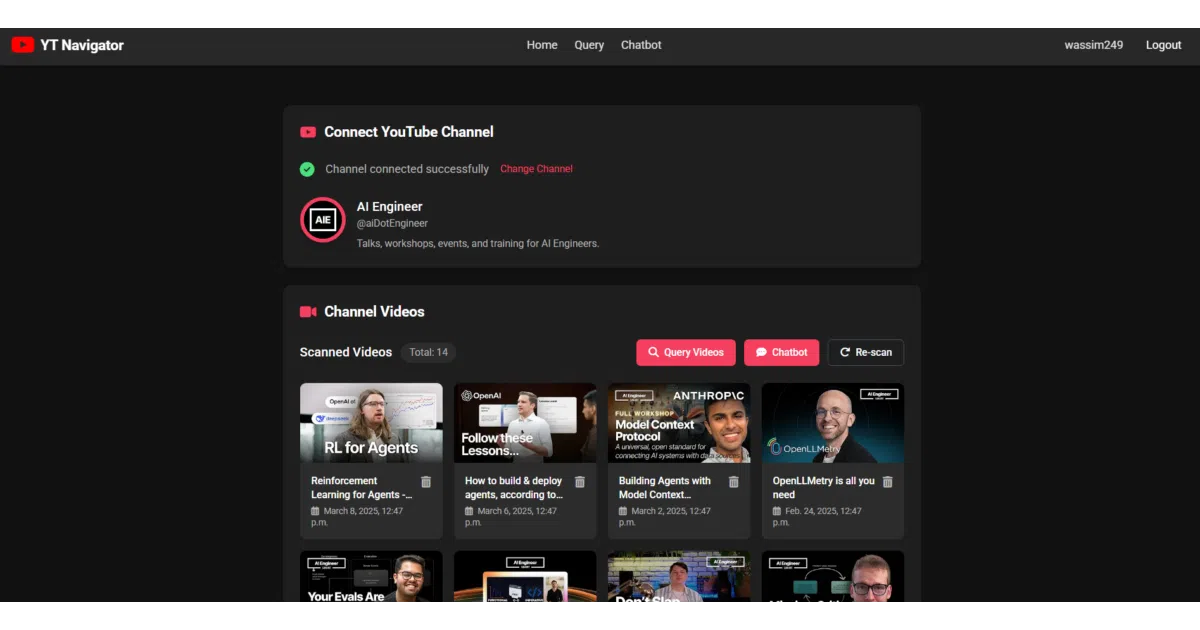Click the Change Channel link

[x=536, y=169]
